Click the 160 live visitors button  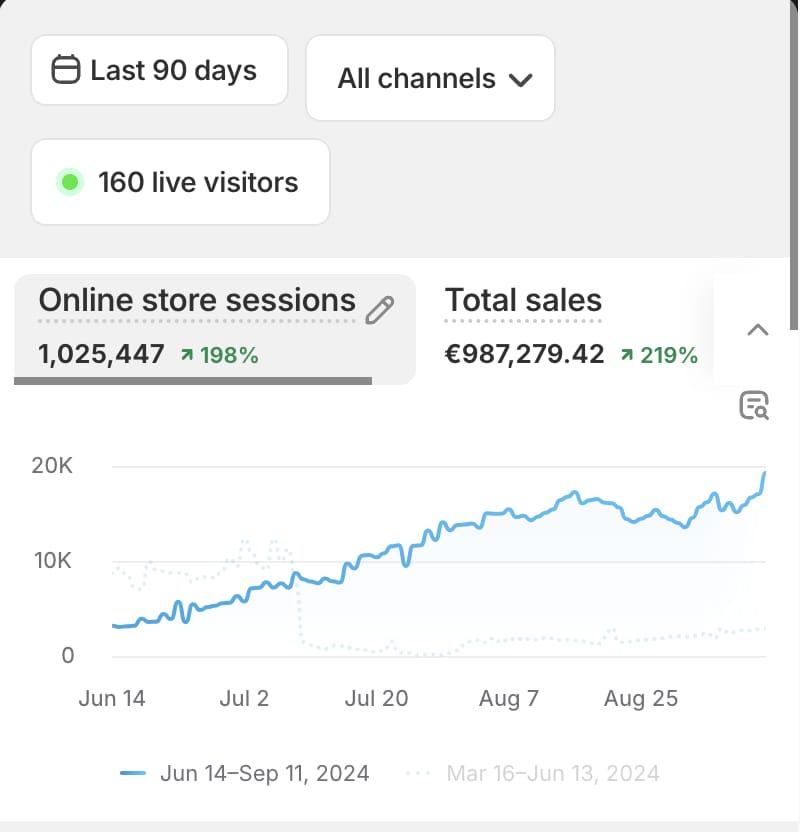coord(180,182)
